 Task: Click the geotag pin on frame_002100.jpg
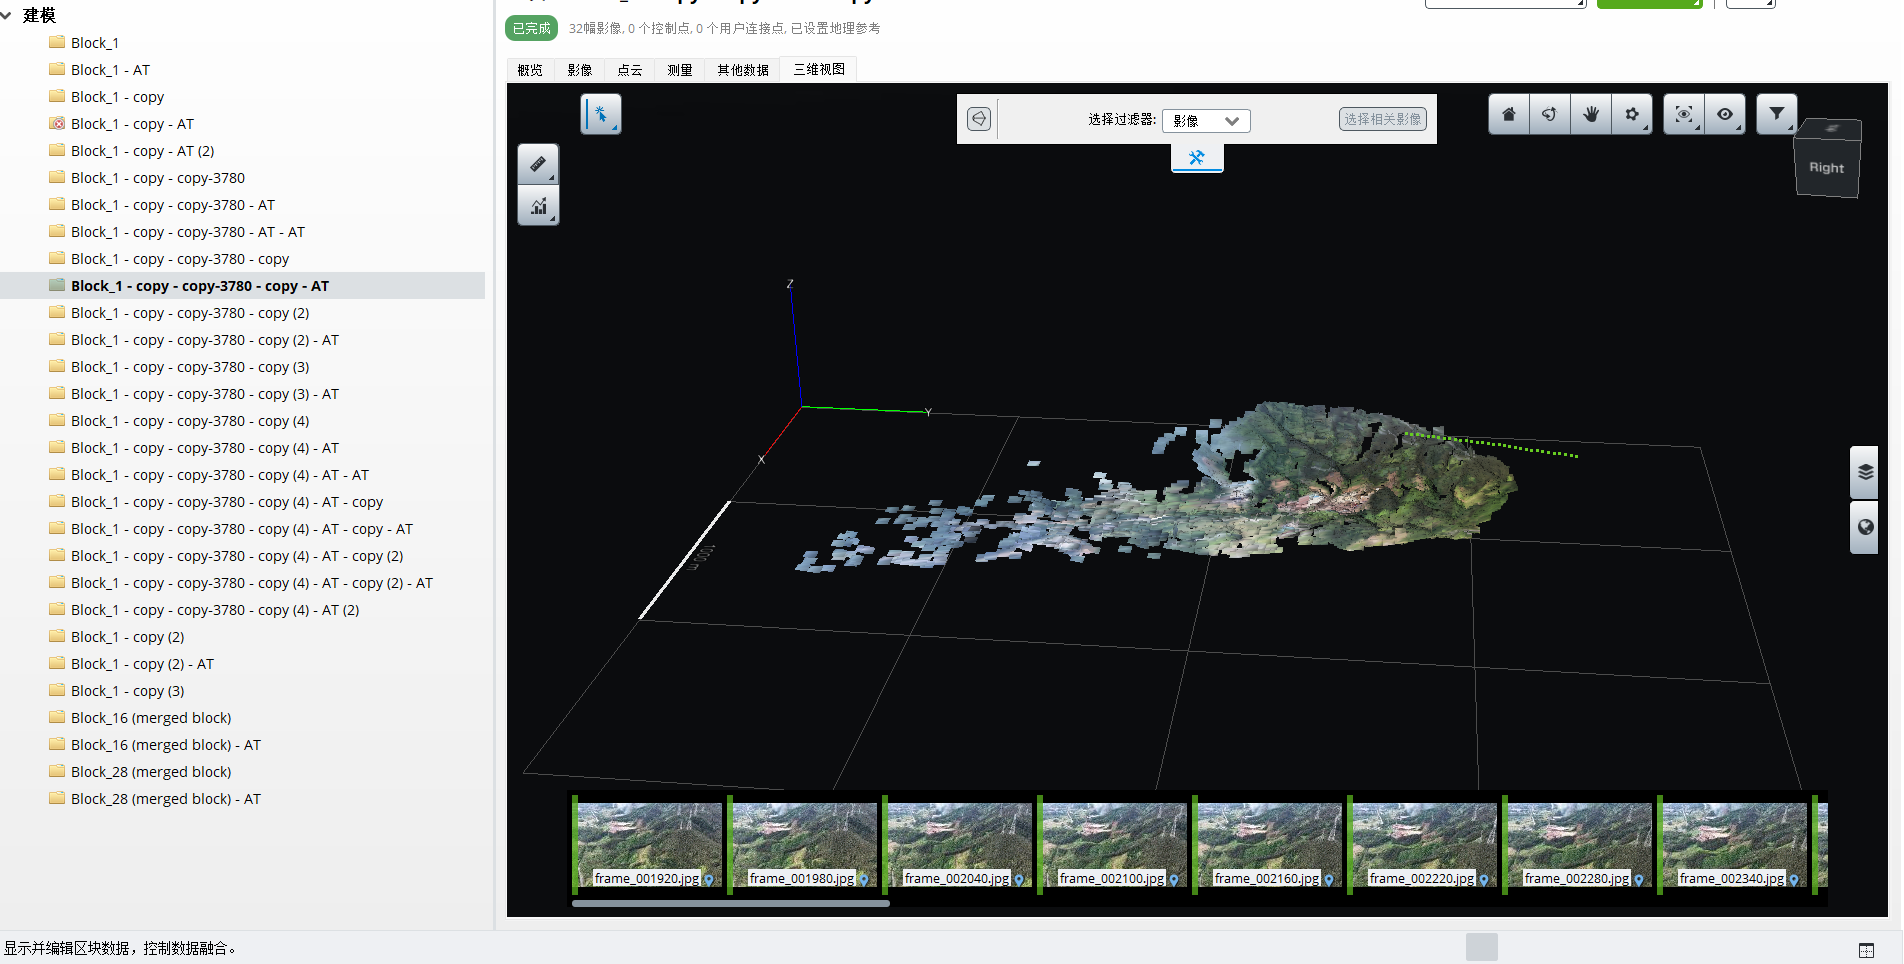[1174, 880]
